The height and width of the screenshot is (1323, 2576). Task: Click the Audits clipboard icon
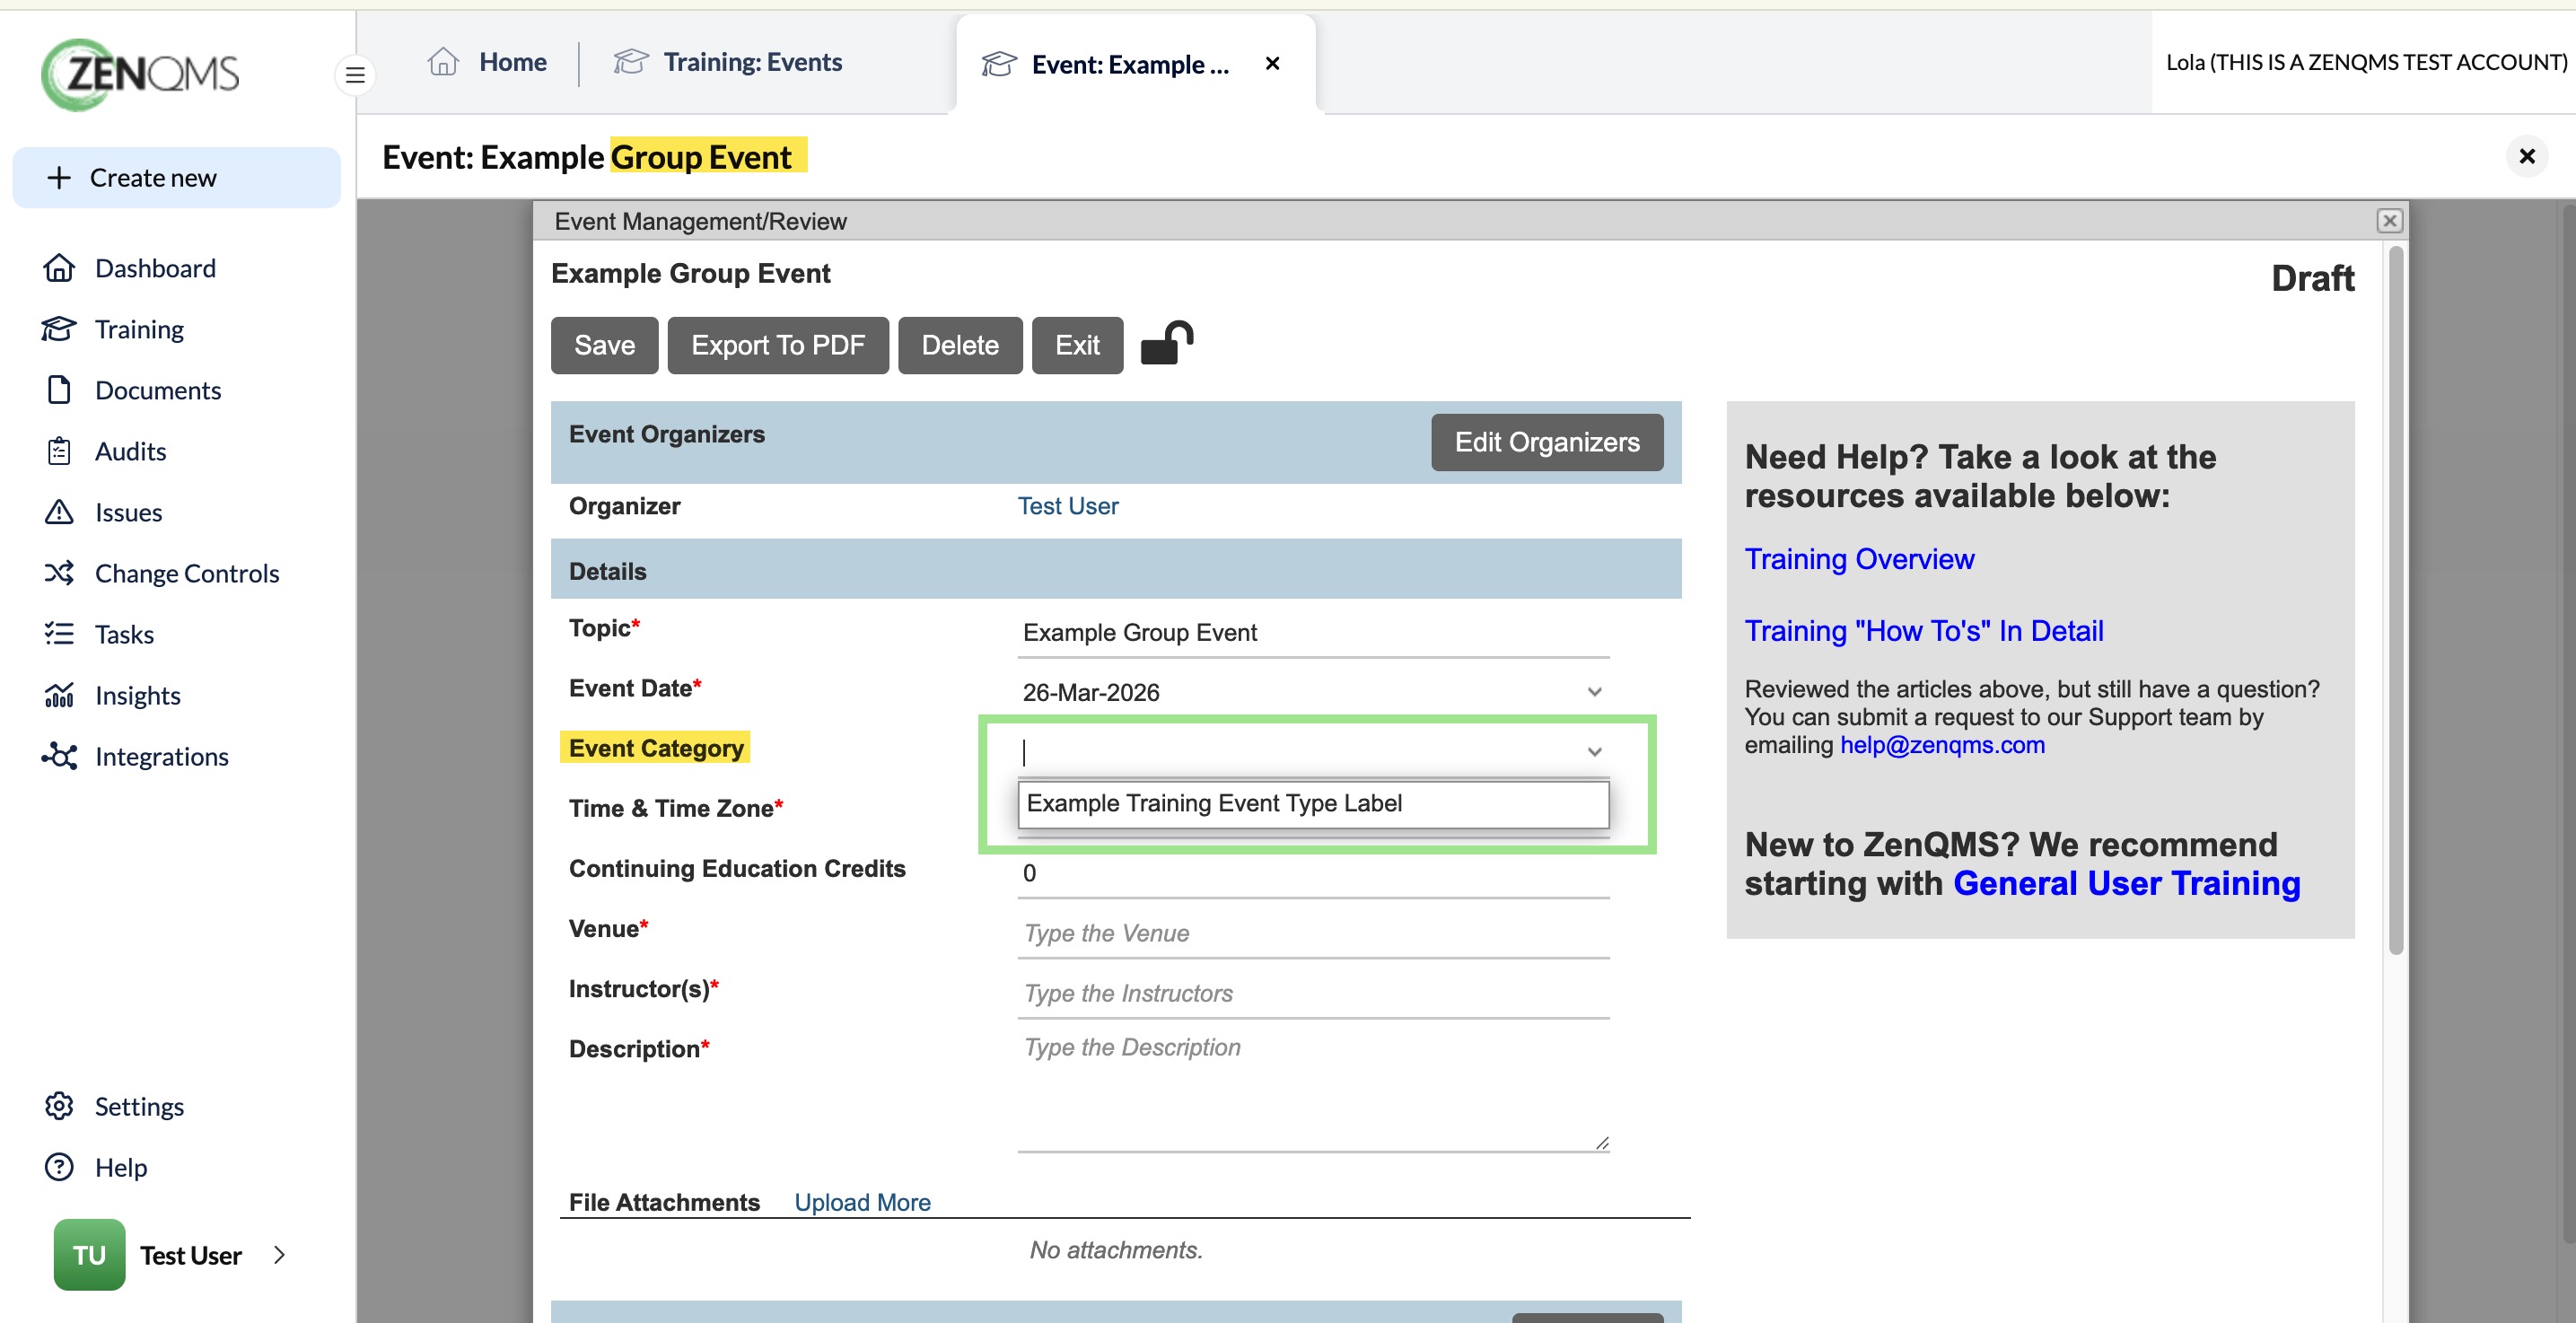[59, 451]
